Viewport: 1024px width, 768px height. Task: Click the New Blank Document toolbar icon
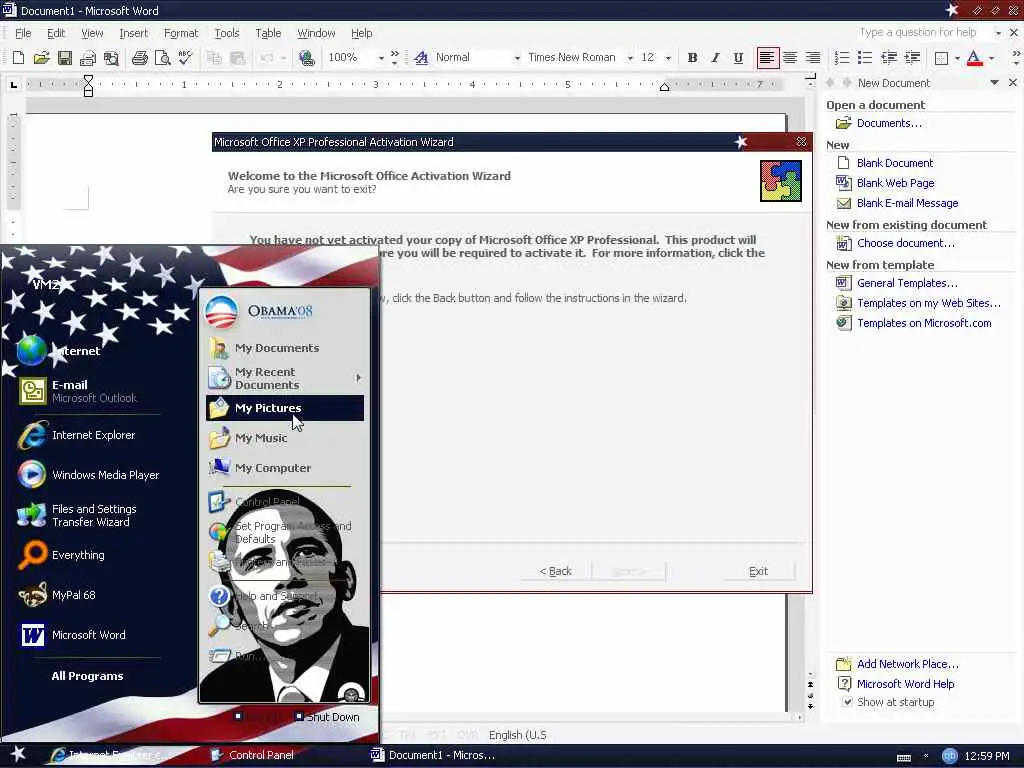point(18,58)
